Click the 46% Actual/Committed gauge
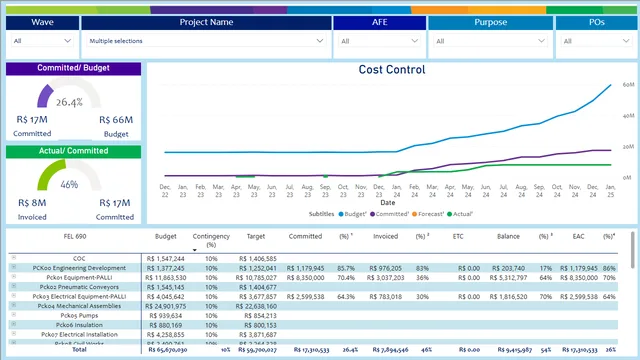The width and height of the screenshot is (640, 360). [69, 176]
